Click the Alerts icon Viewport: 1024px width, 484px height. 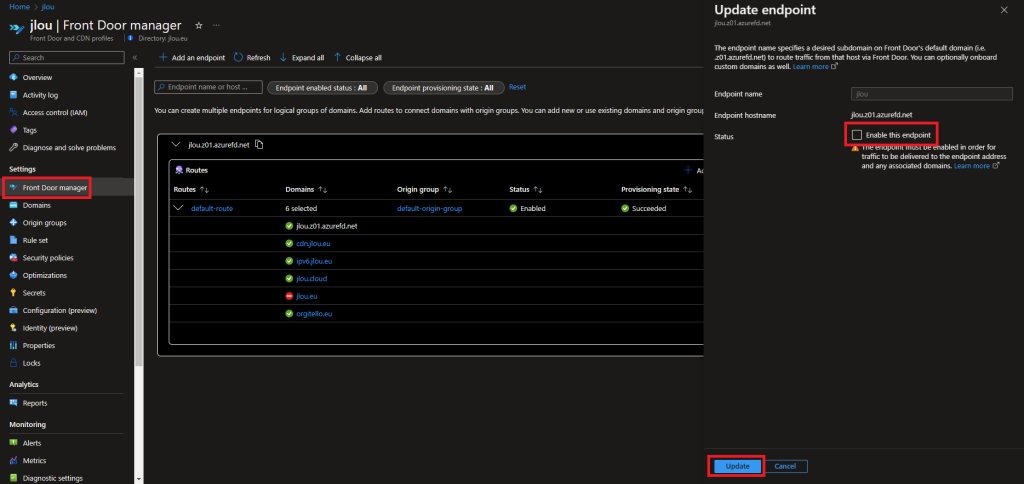pos(14,443)
